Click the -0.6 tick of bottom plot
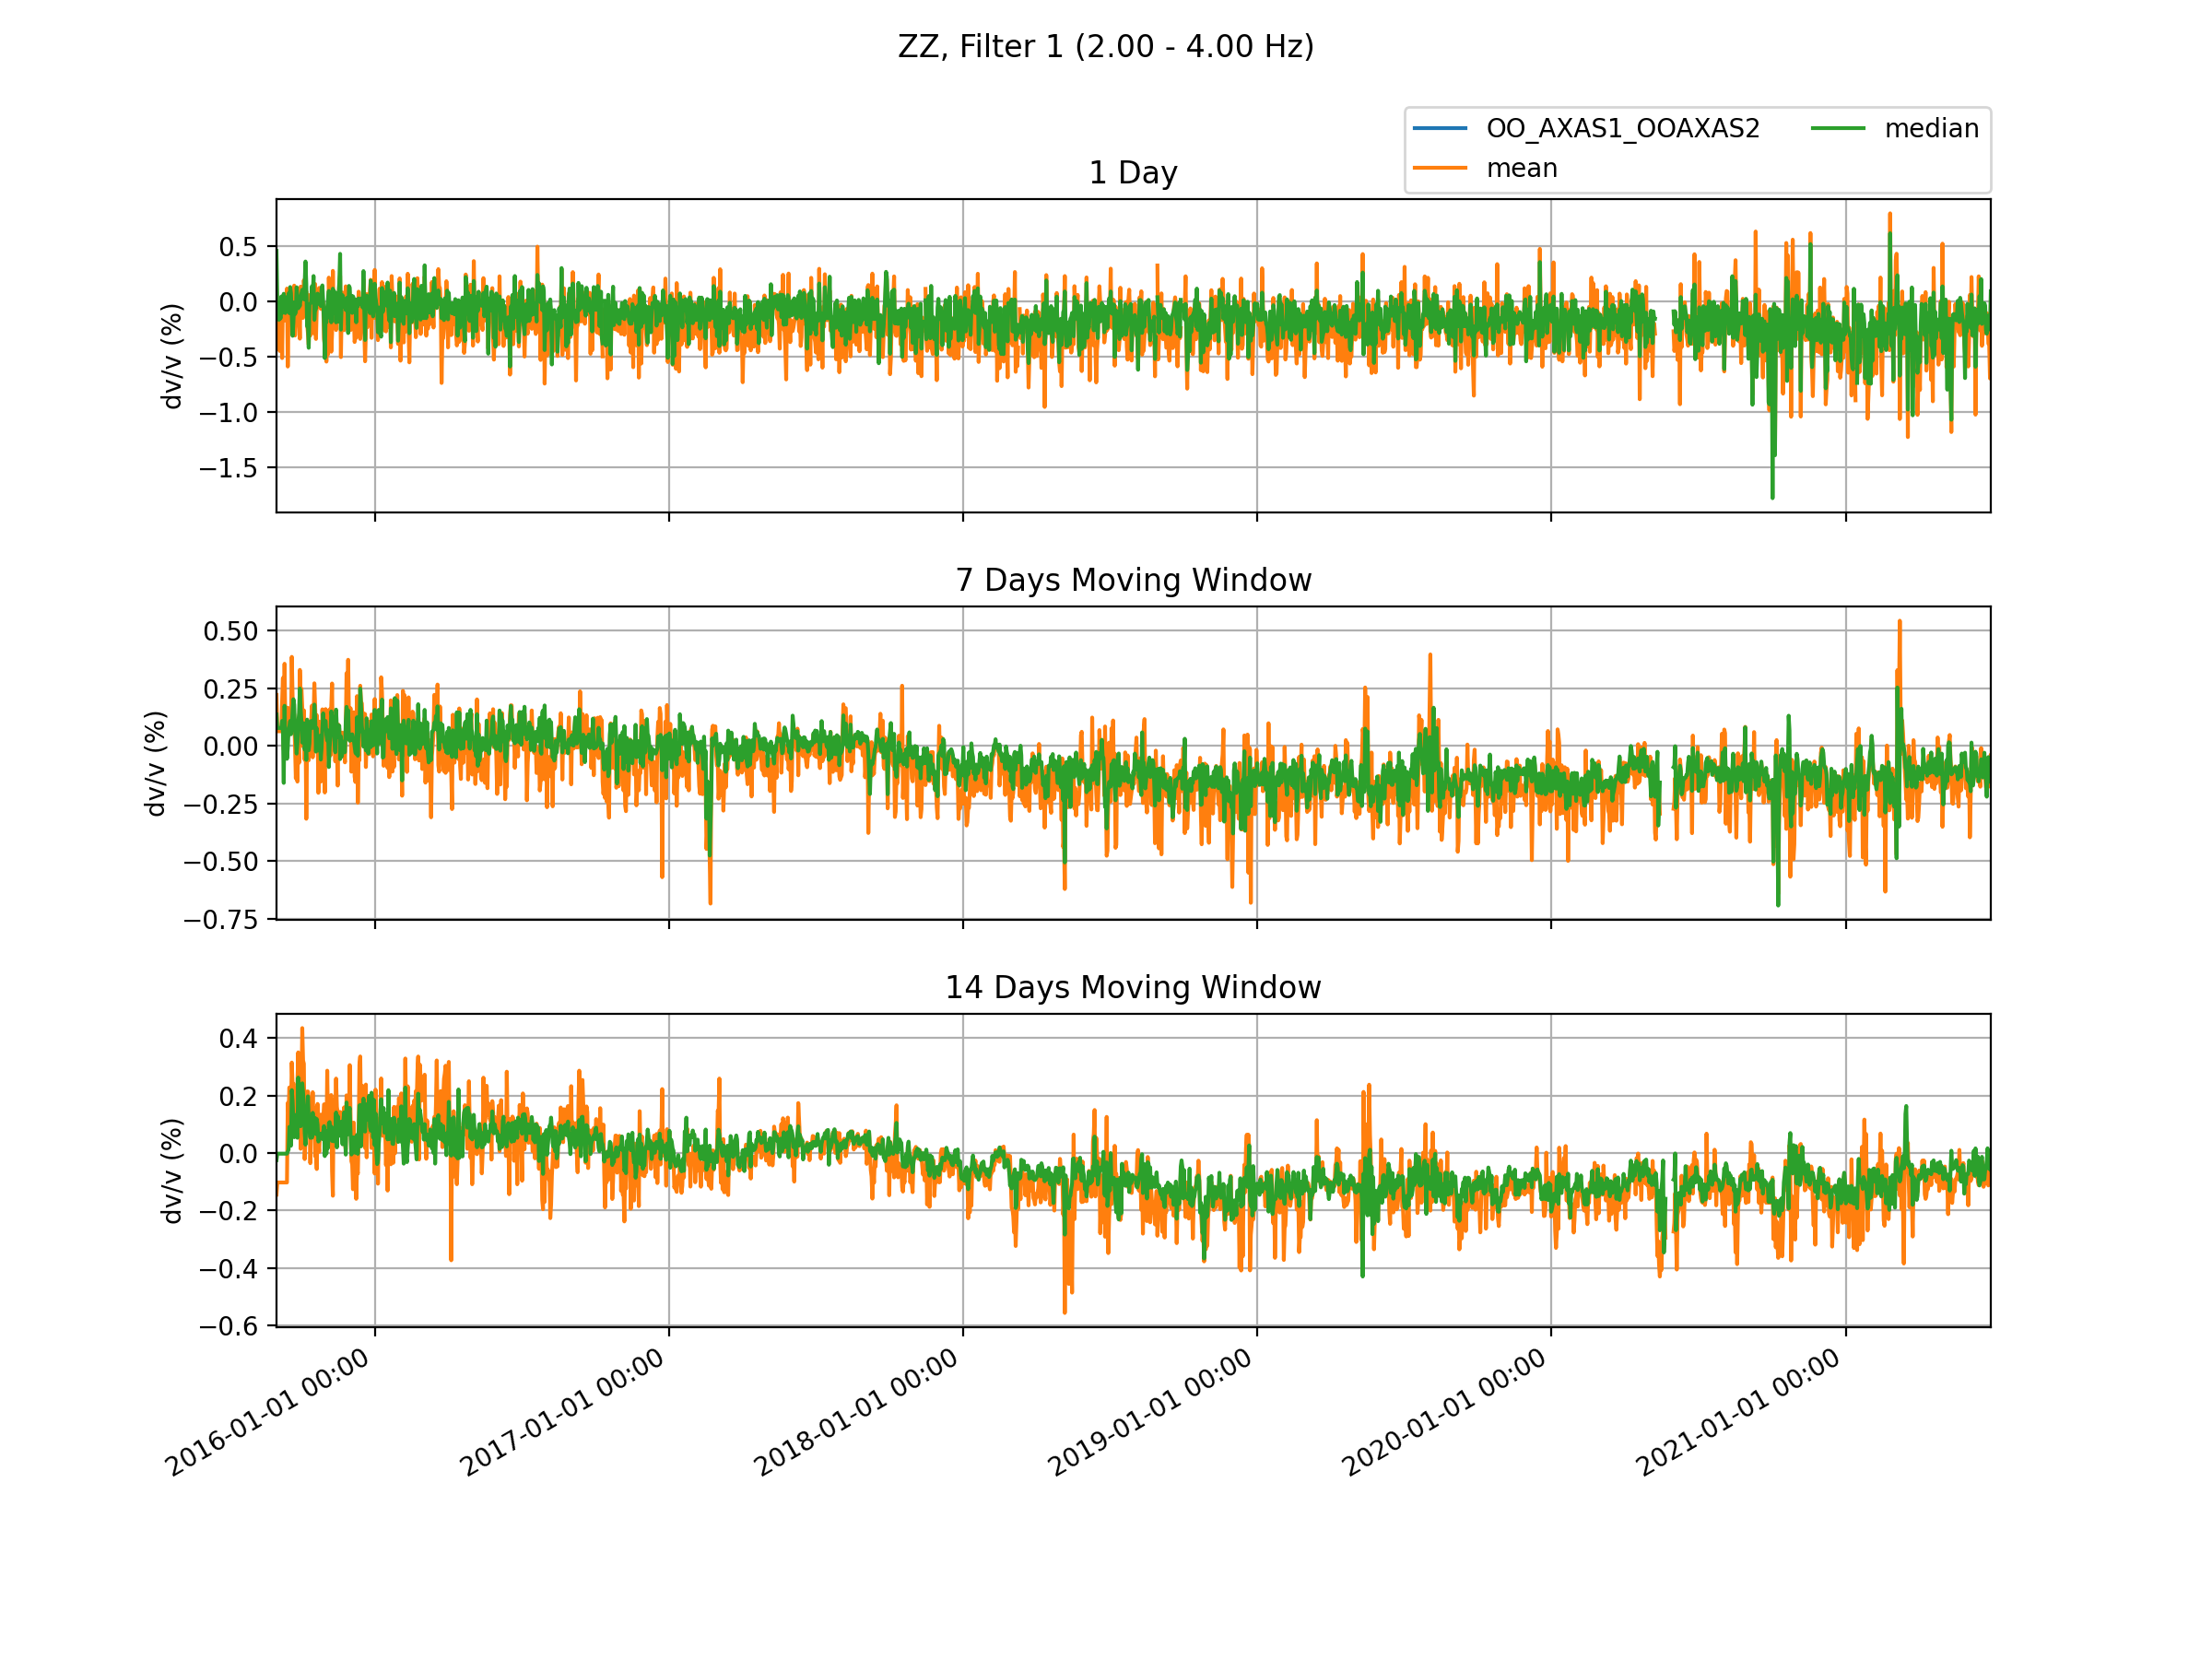 point(228,1327)
